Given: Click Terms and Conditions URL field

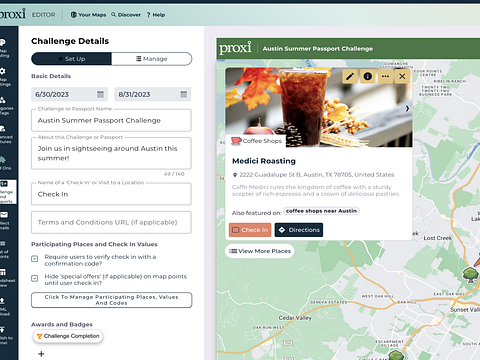Looking at the screenshot, I should [111, 222].
